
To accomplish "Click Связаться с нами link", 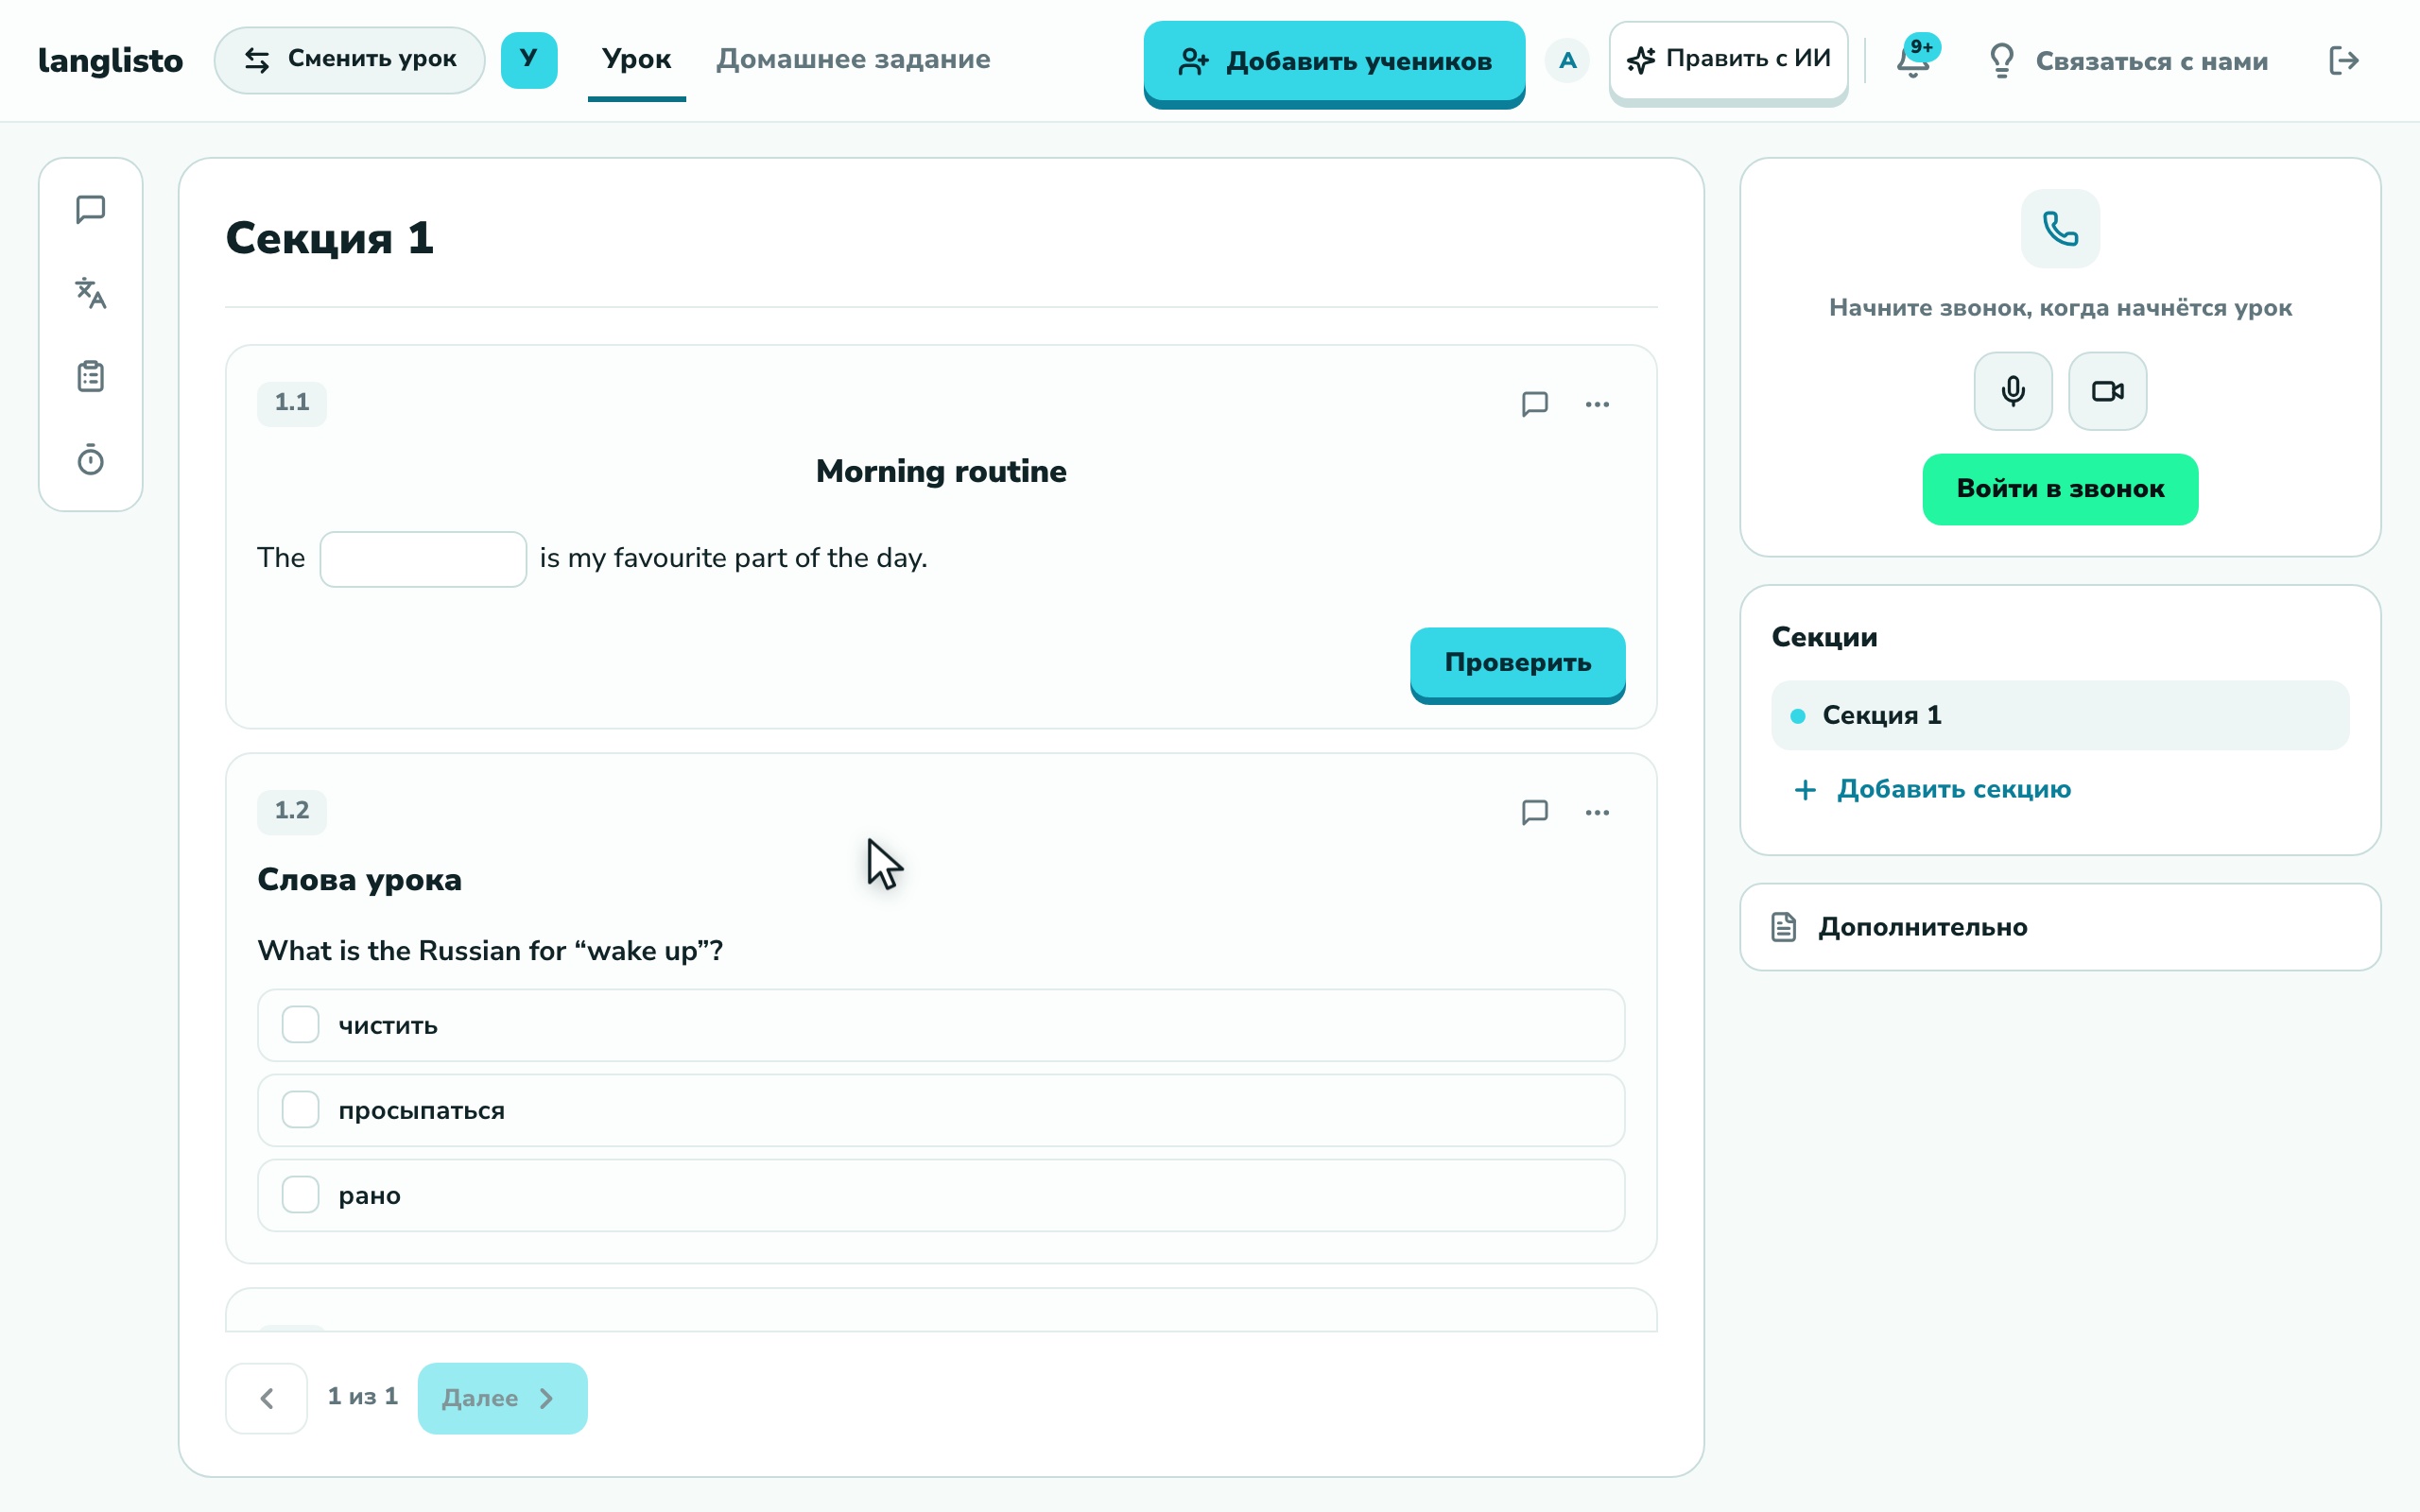I will 2127,61.
